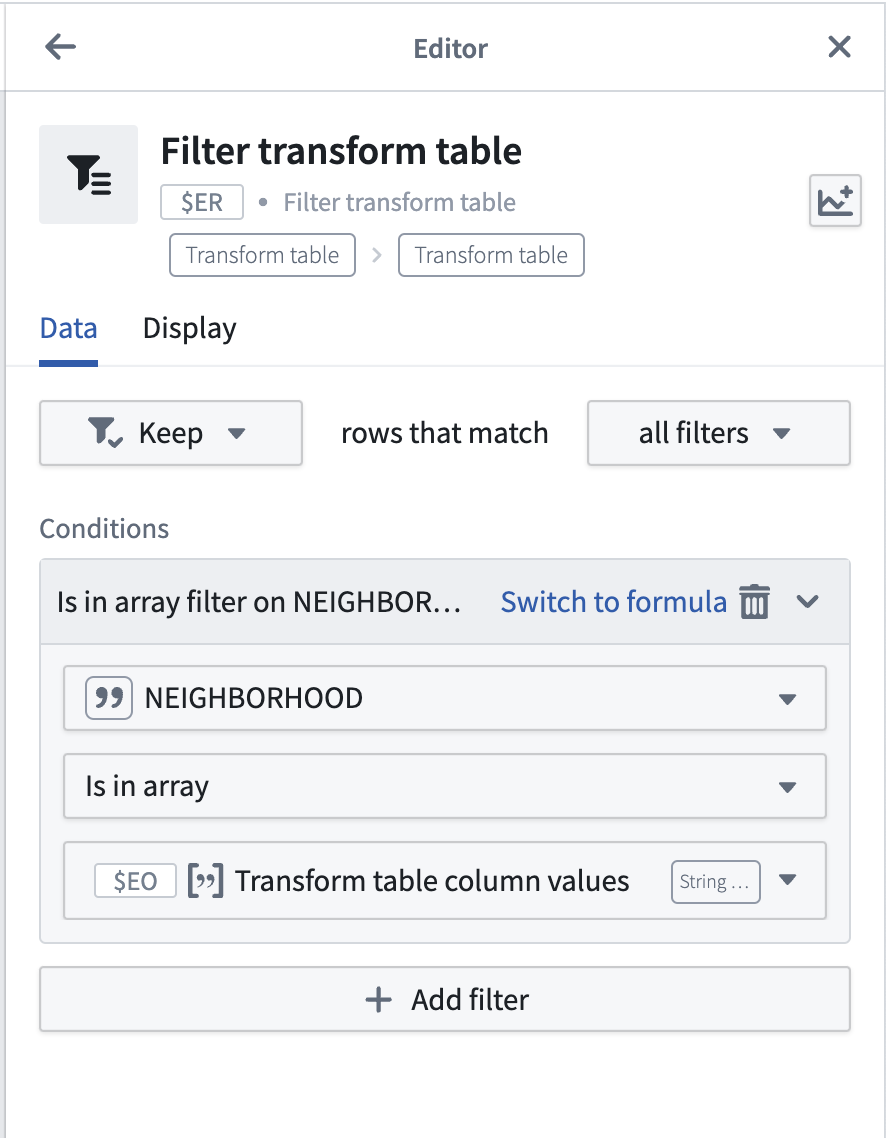Image resolution: width=886 pixels, height=1138 pixels.
Task: Click the NEIGHBORHOOD string type icon
Action: pyautogui.click(x=109, y=698)
